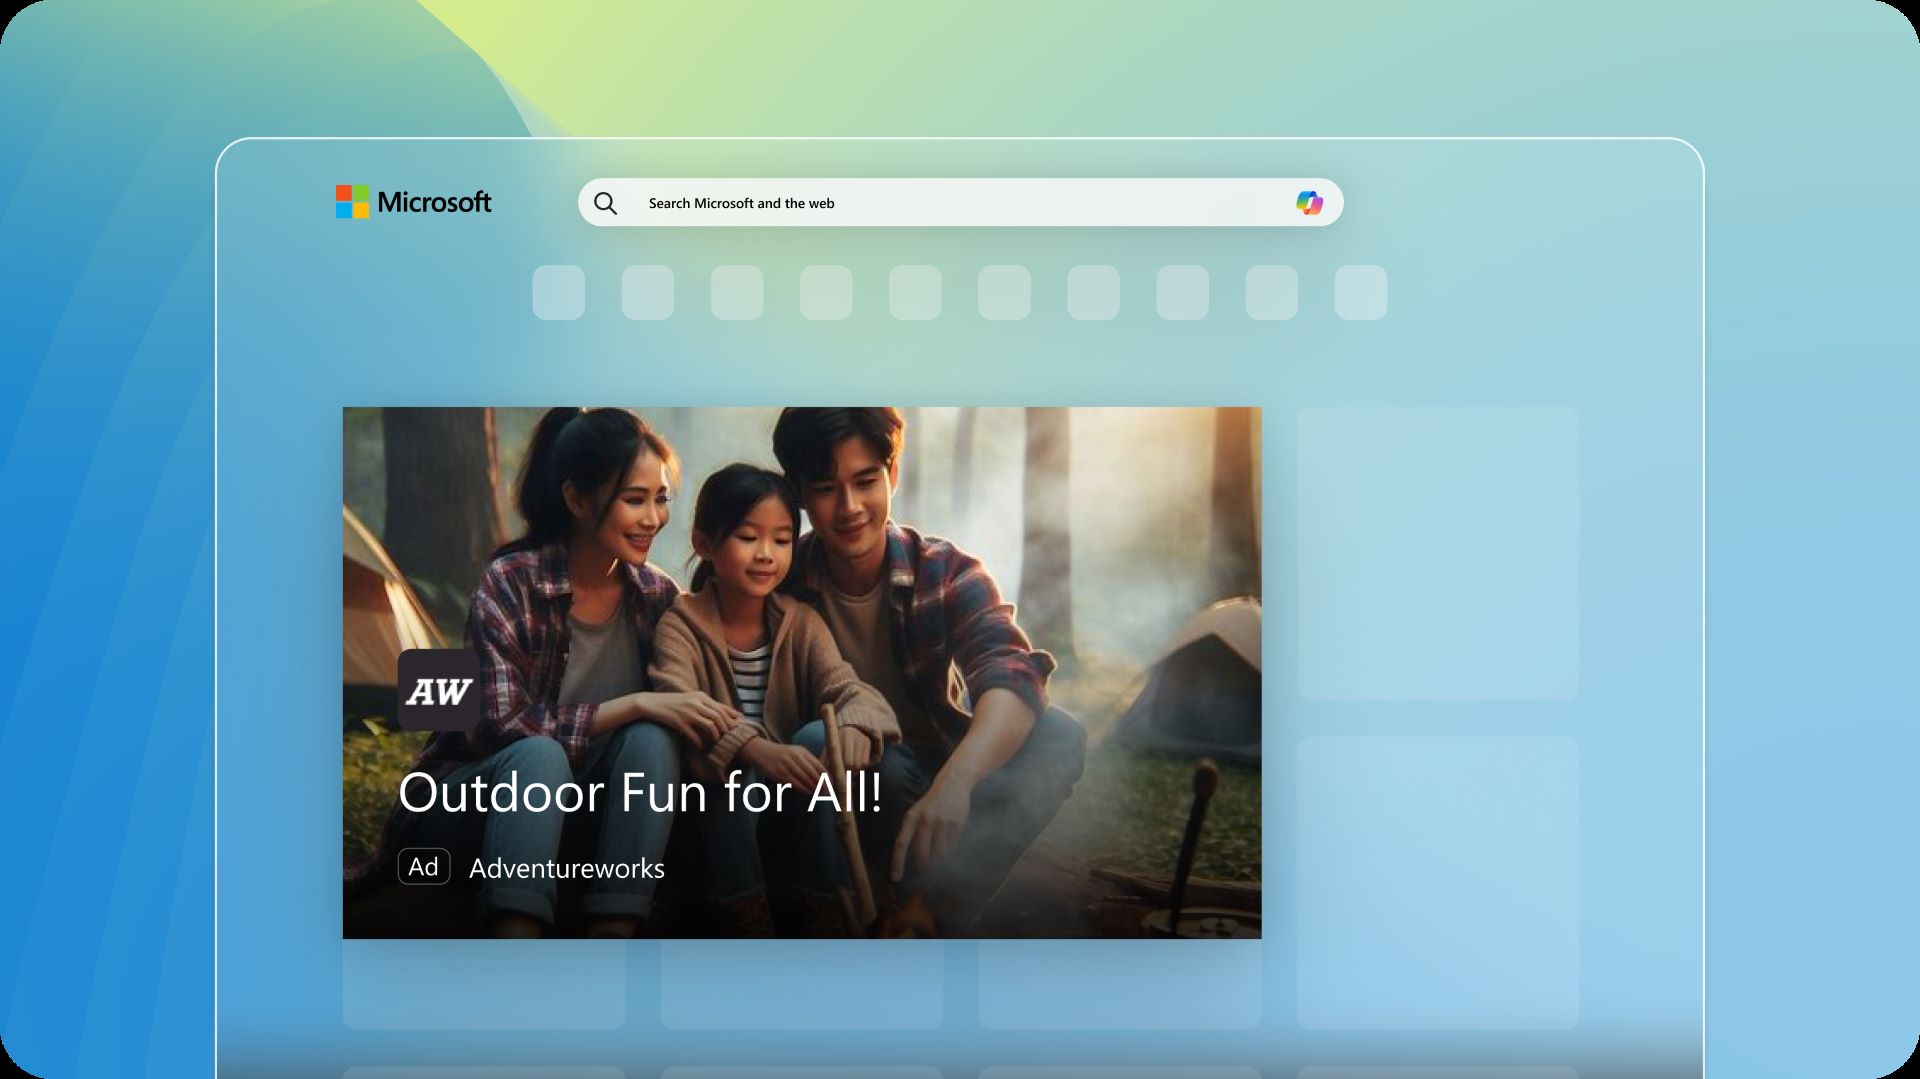The width and height of the screenshot is (1920, 1079).
Task: Open the bottom-left content card placeholder
Action: coord(483,985)
